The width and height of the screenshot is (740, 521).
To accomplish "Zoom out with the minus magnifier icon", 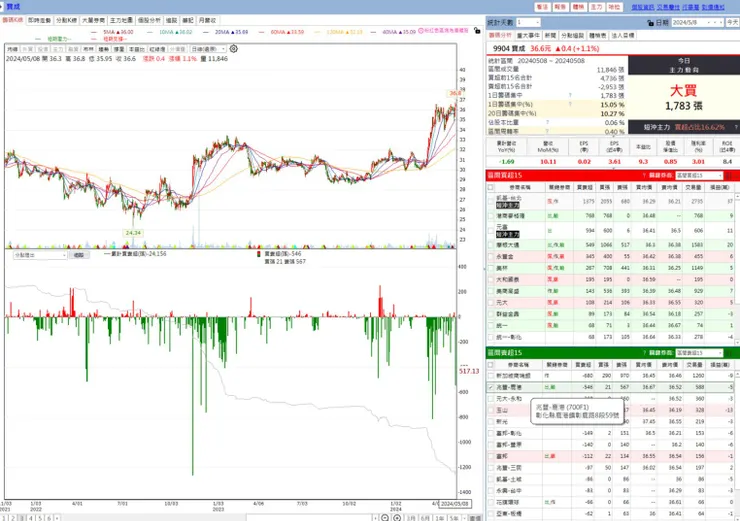I will [x=385, y=518].
